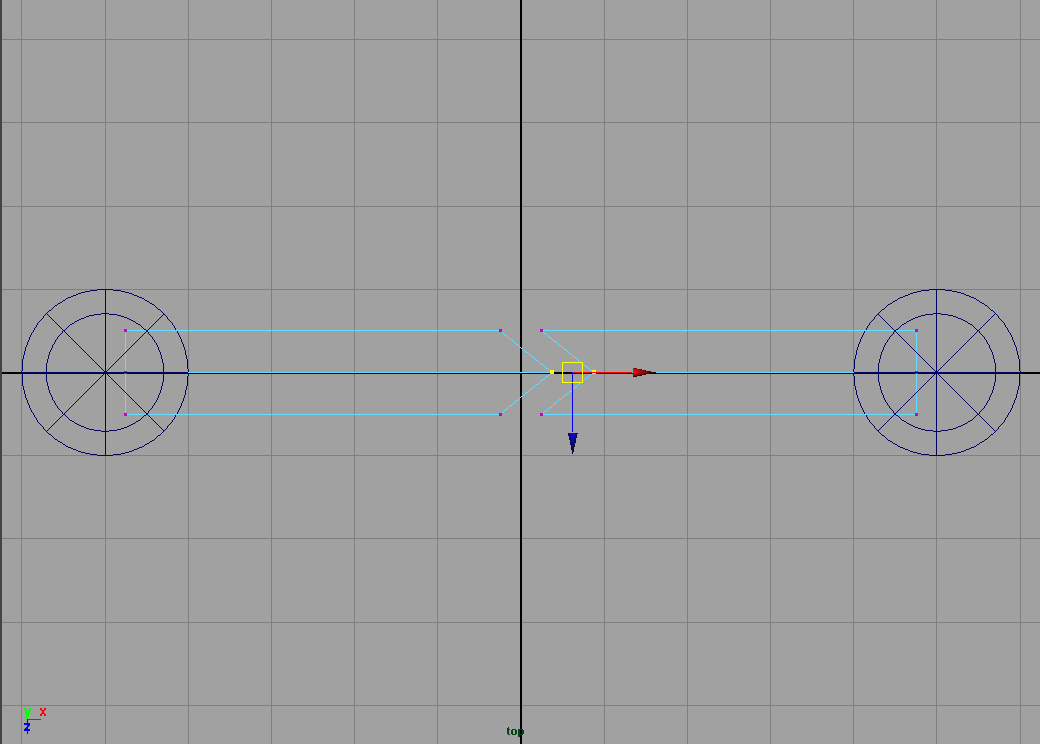Select the magenta vertex at the left shape's upper-left corner
Image resolution: width=1040 pixels, height=744 pixels.
125,330
